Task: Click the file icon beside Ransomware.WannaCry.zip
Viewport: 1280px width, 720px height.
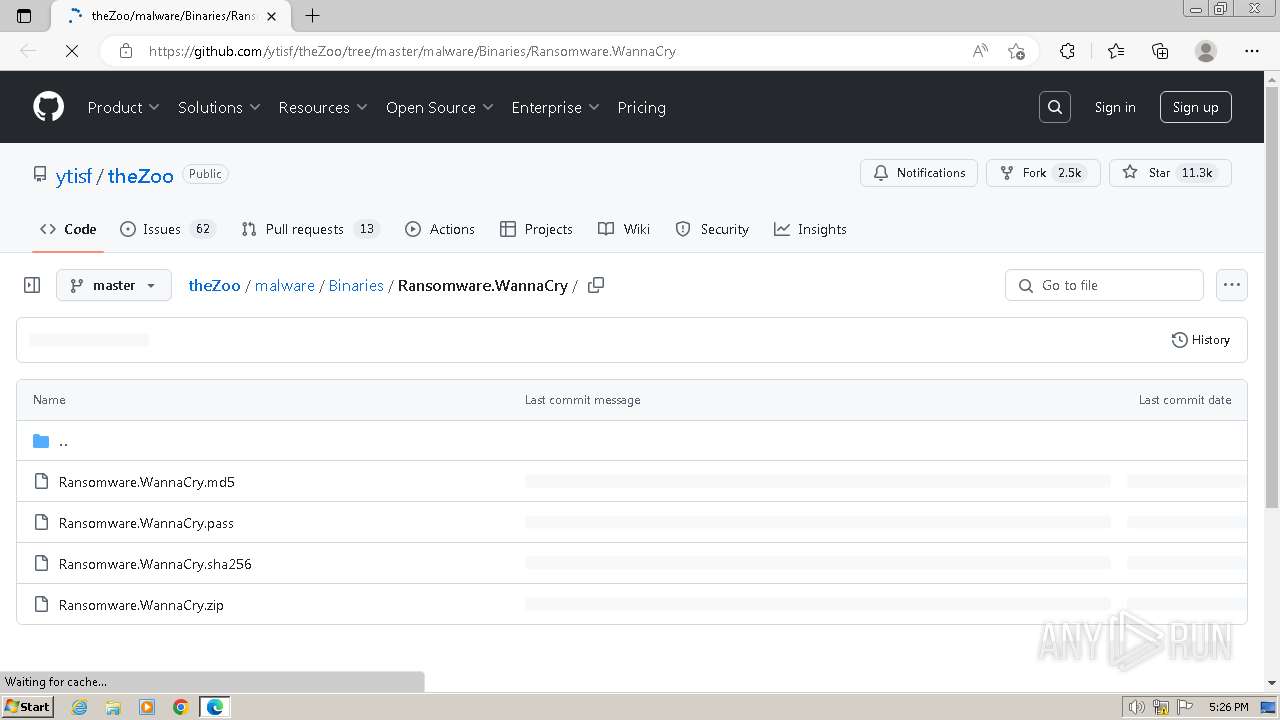Action: coord(41,605)
